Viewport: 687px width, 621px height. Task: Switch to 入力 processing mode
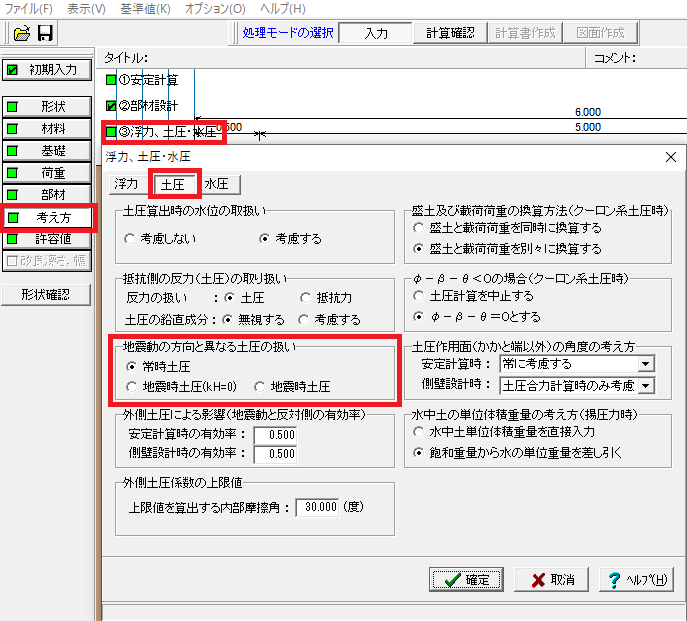(x=375, y=33)
